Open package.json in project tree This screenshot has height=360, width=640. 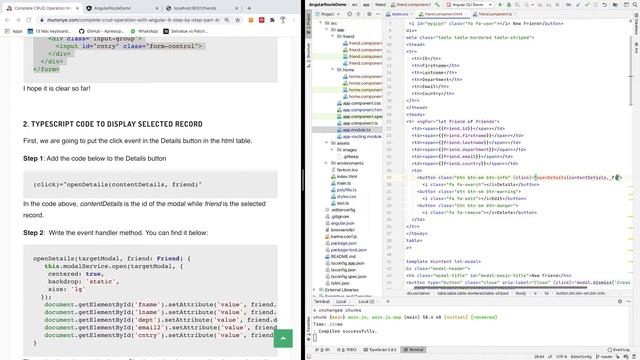click(344, 243)
